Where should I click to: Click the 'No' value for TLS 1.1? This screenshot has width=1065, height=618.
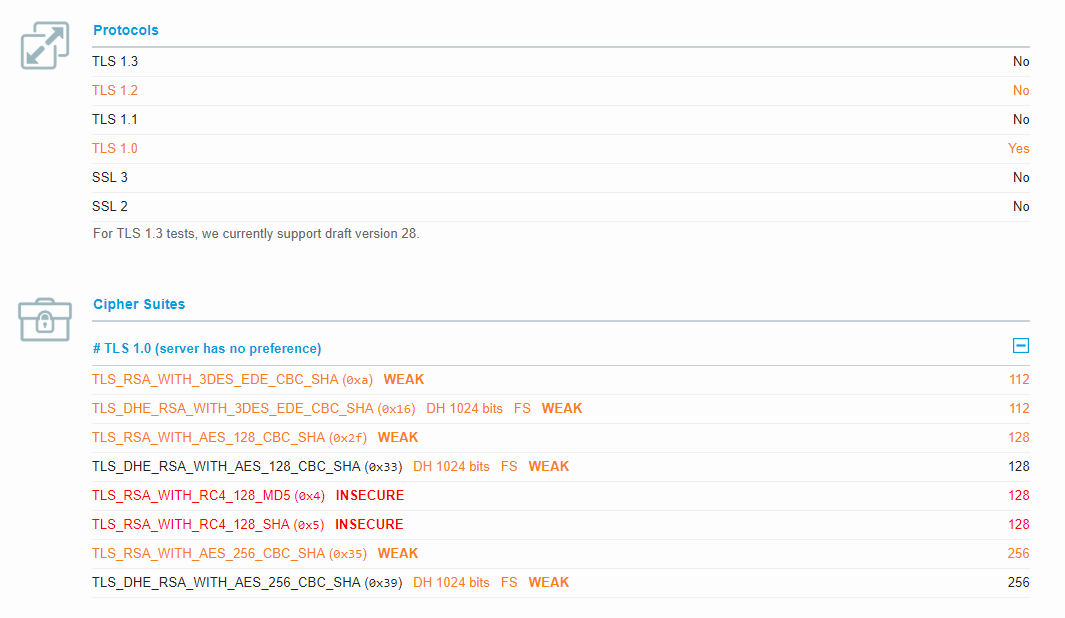coord(1021,120)
